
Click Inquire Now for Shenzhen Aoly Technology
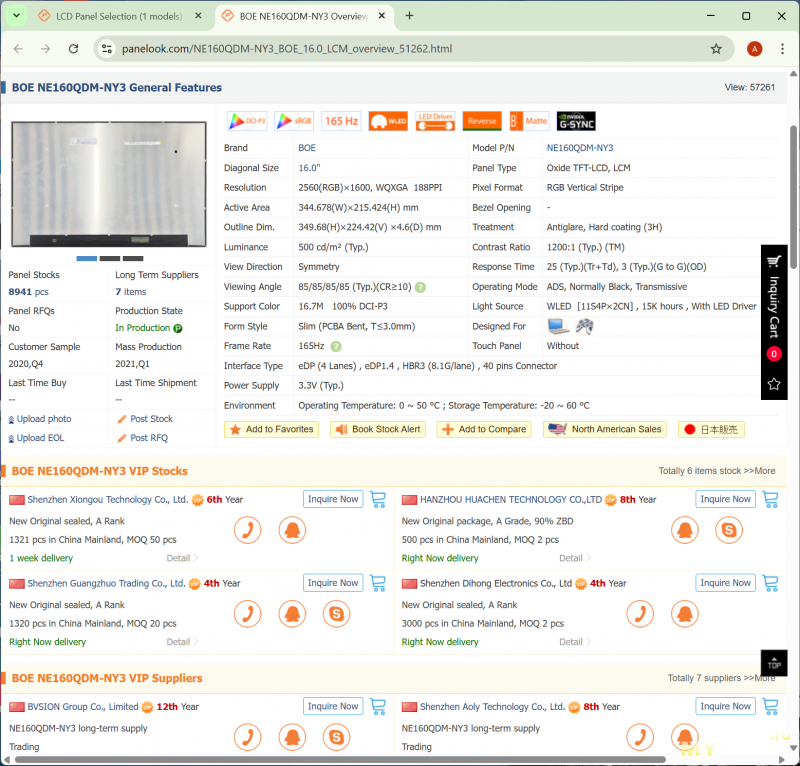[x=725, y=706]
